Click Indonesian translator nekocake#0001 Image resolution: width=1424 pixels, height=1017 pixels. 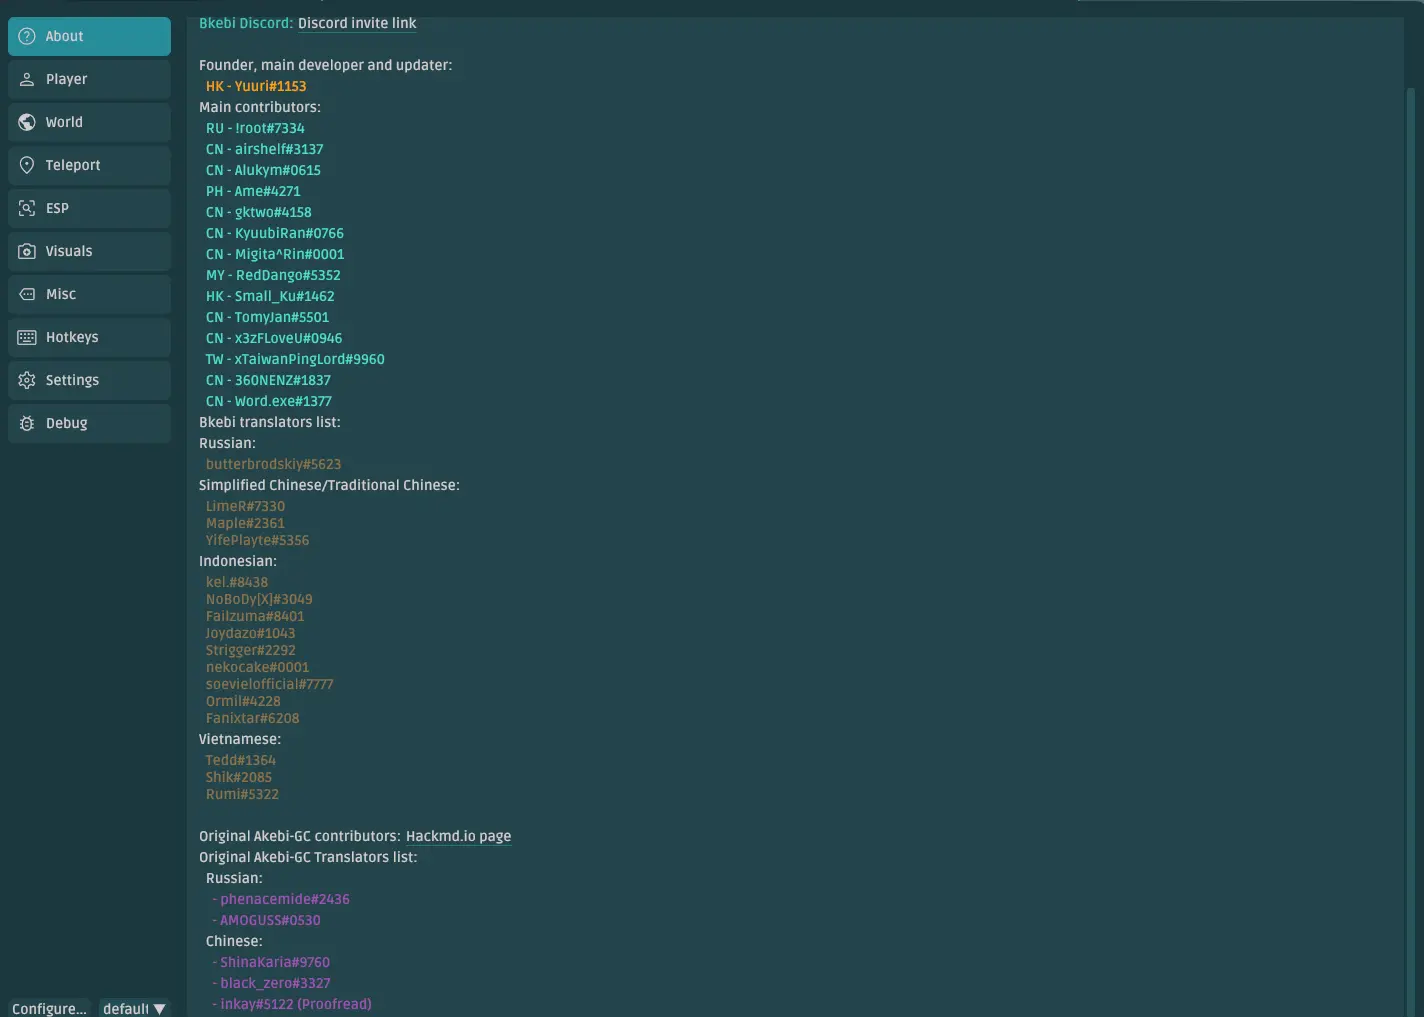tap(257, 667)
